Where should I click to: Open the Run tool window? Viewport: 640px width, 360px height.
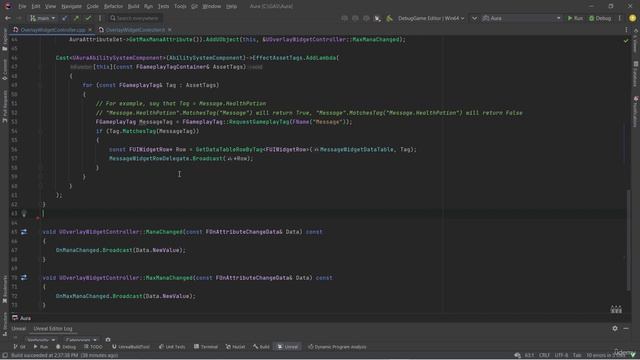pyautogui.click(x=40, y=347)
